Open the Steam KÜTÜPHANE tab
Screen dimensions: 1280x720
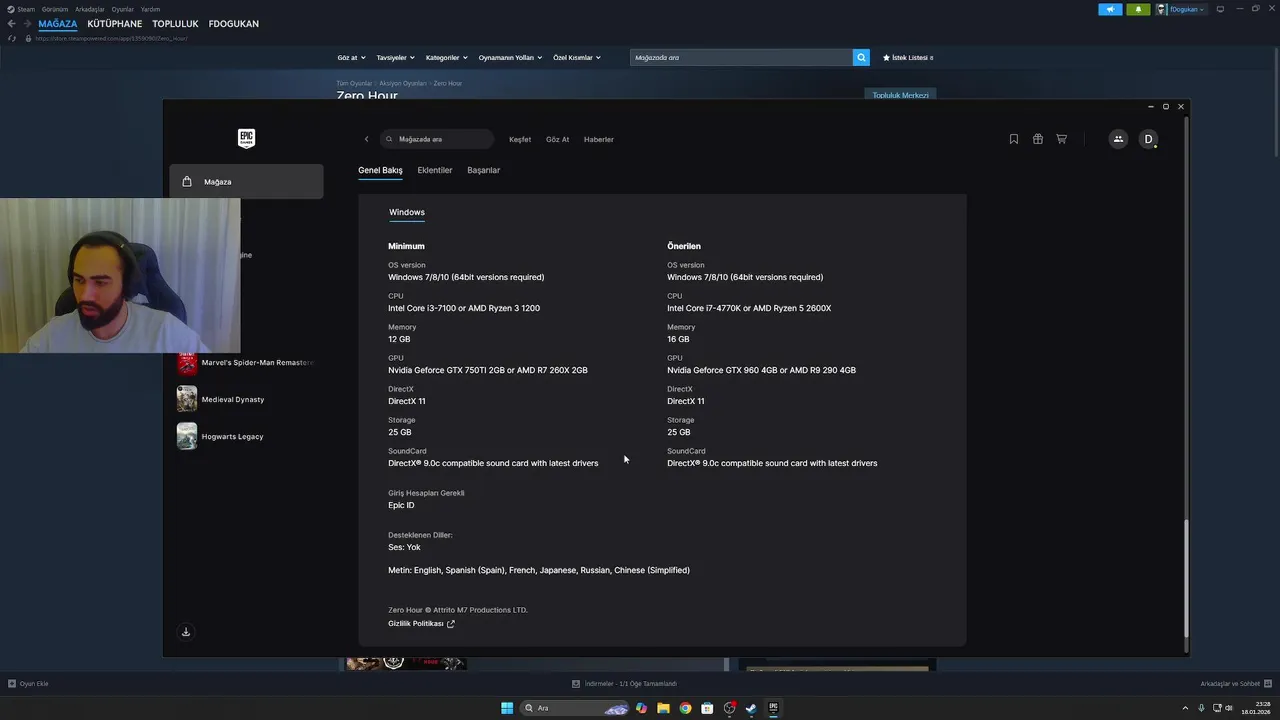(115, 24)
